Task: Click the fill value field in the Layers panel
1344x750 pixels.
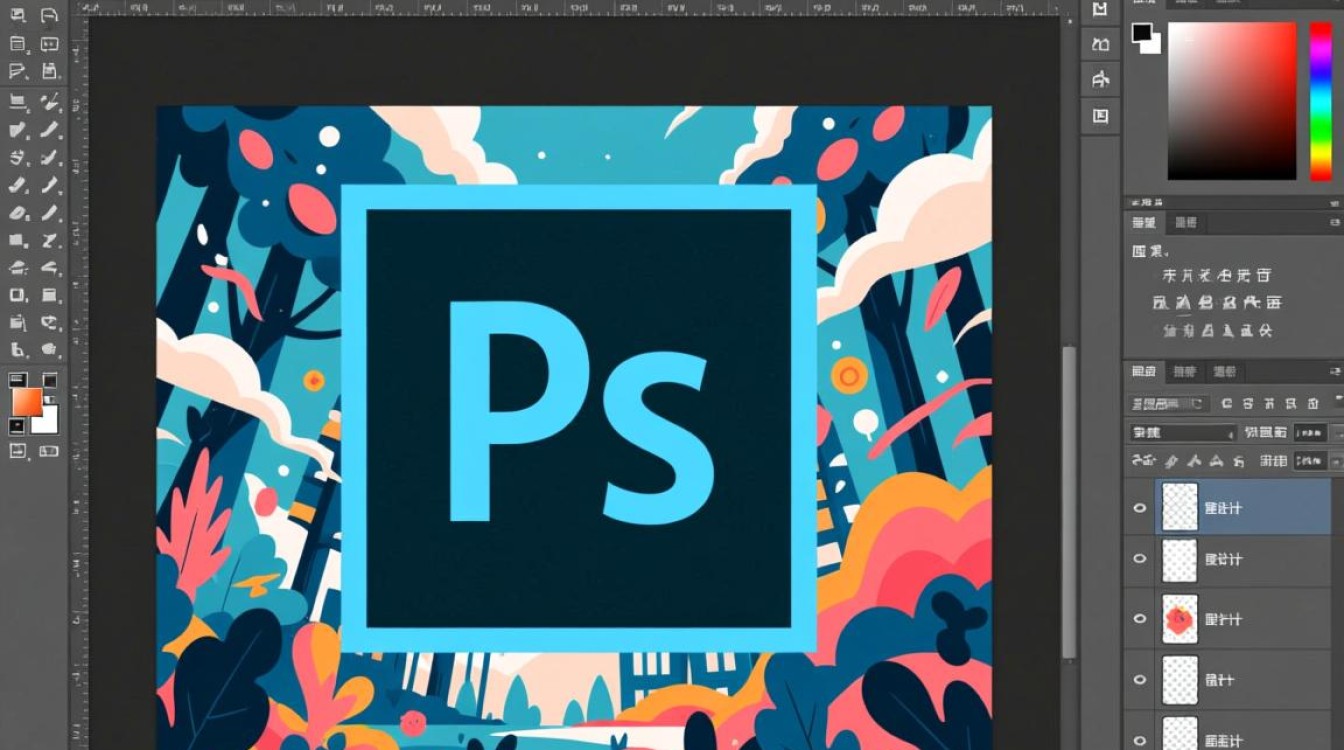Action: coord(1310,461)
